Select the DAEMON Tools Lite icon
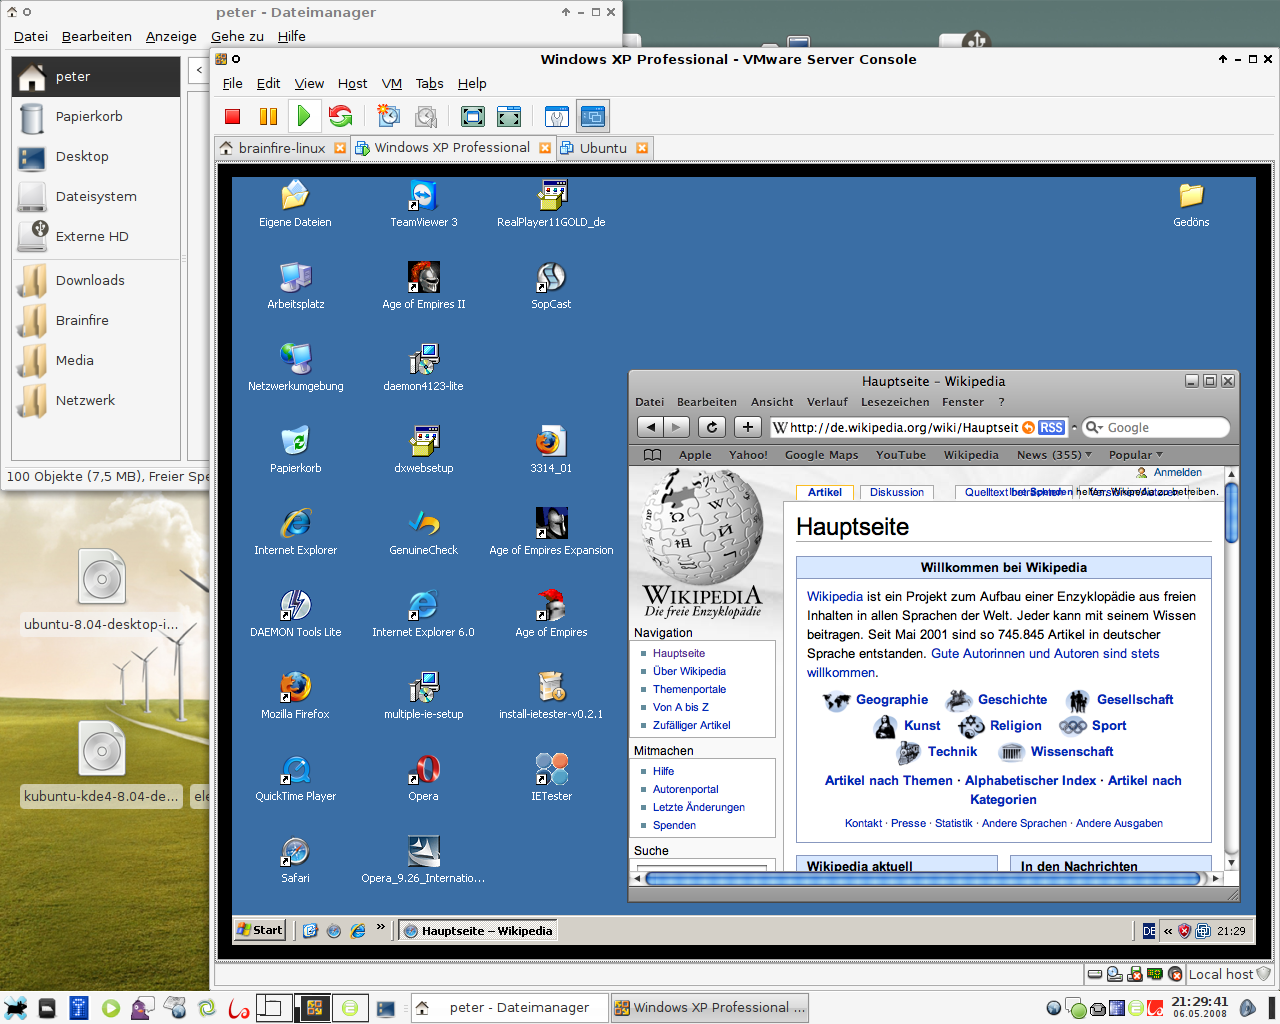Screen dimensions: 1280x1024 pos(296,614)
